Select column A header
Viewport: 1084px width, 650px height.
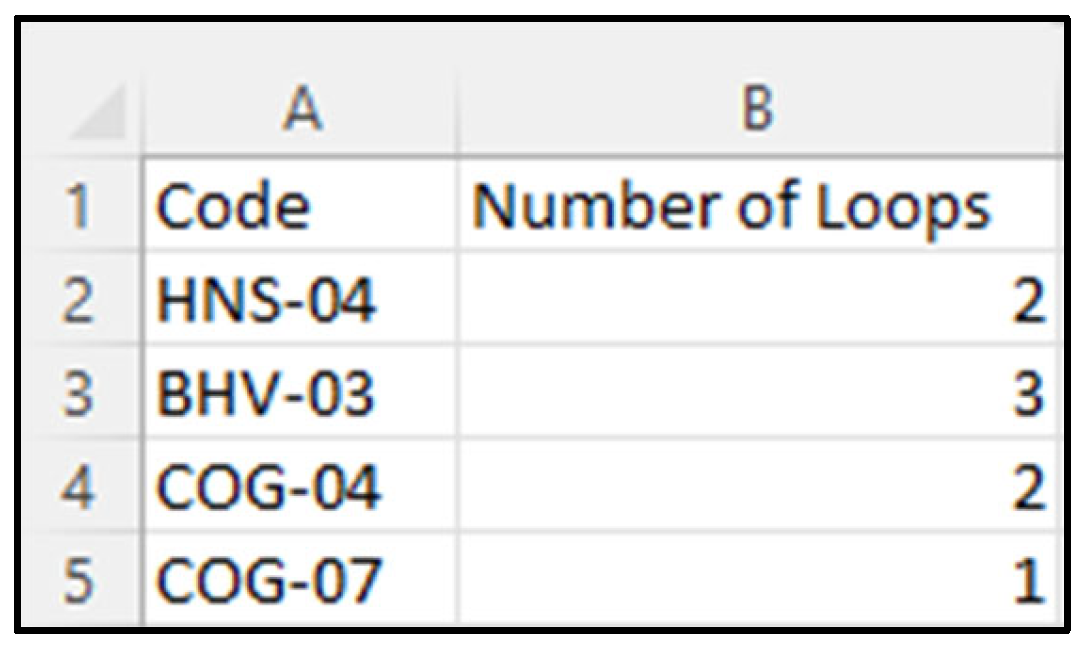300,109
